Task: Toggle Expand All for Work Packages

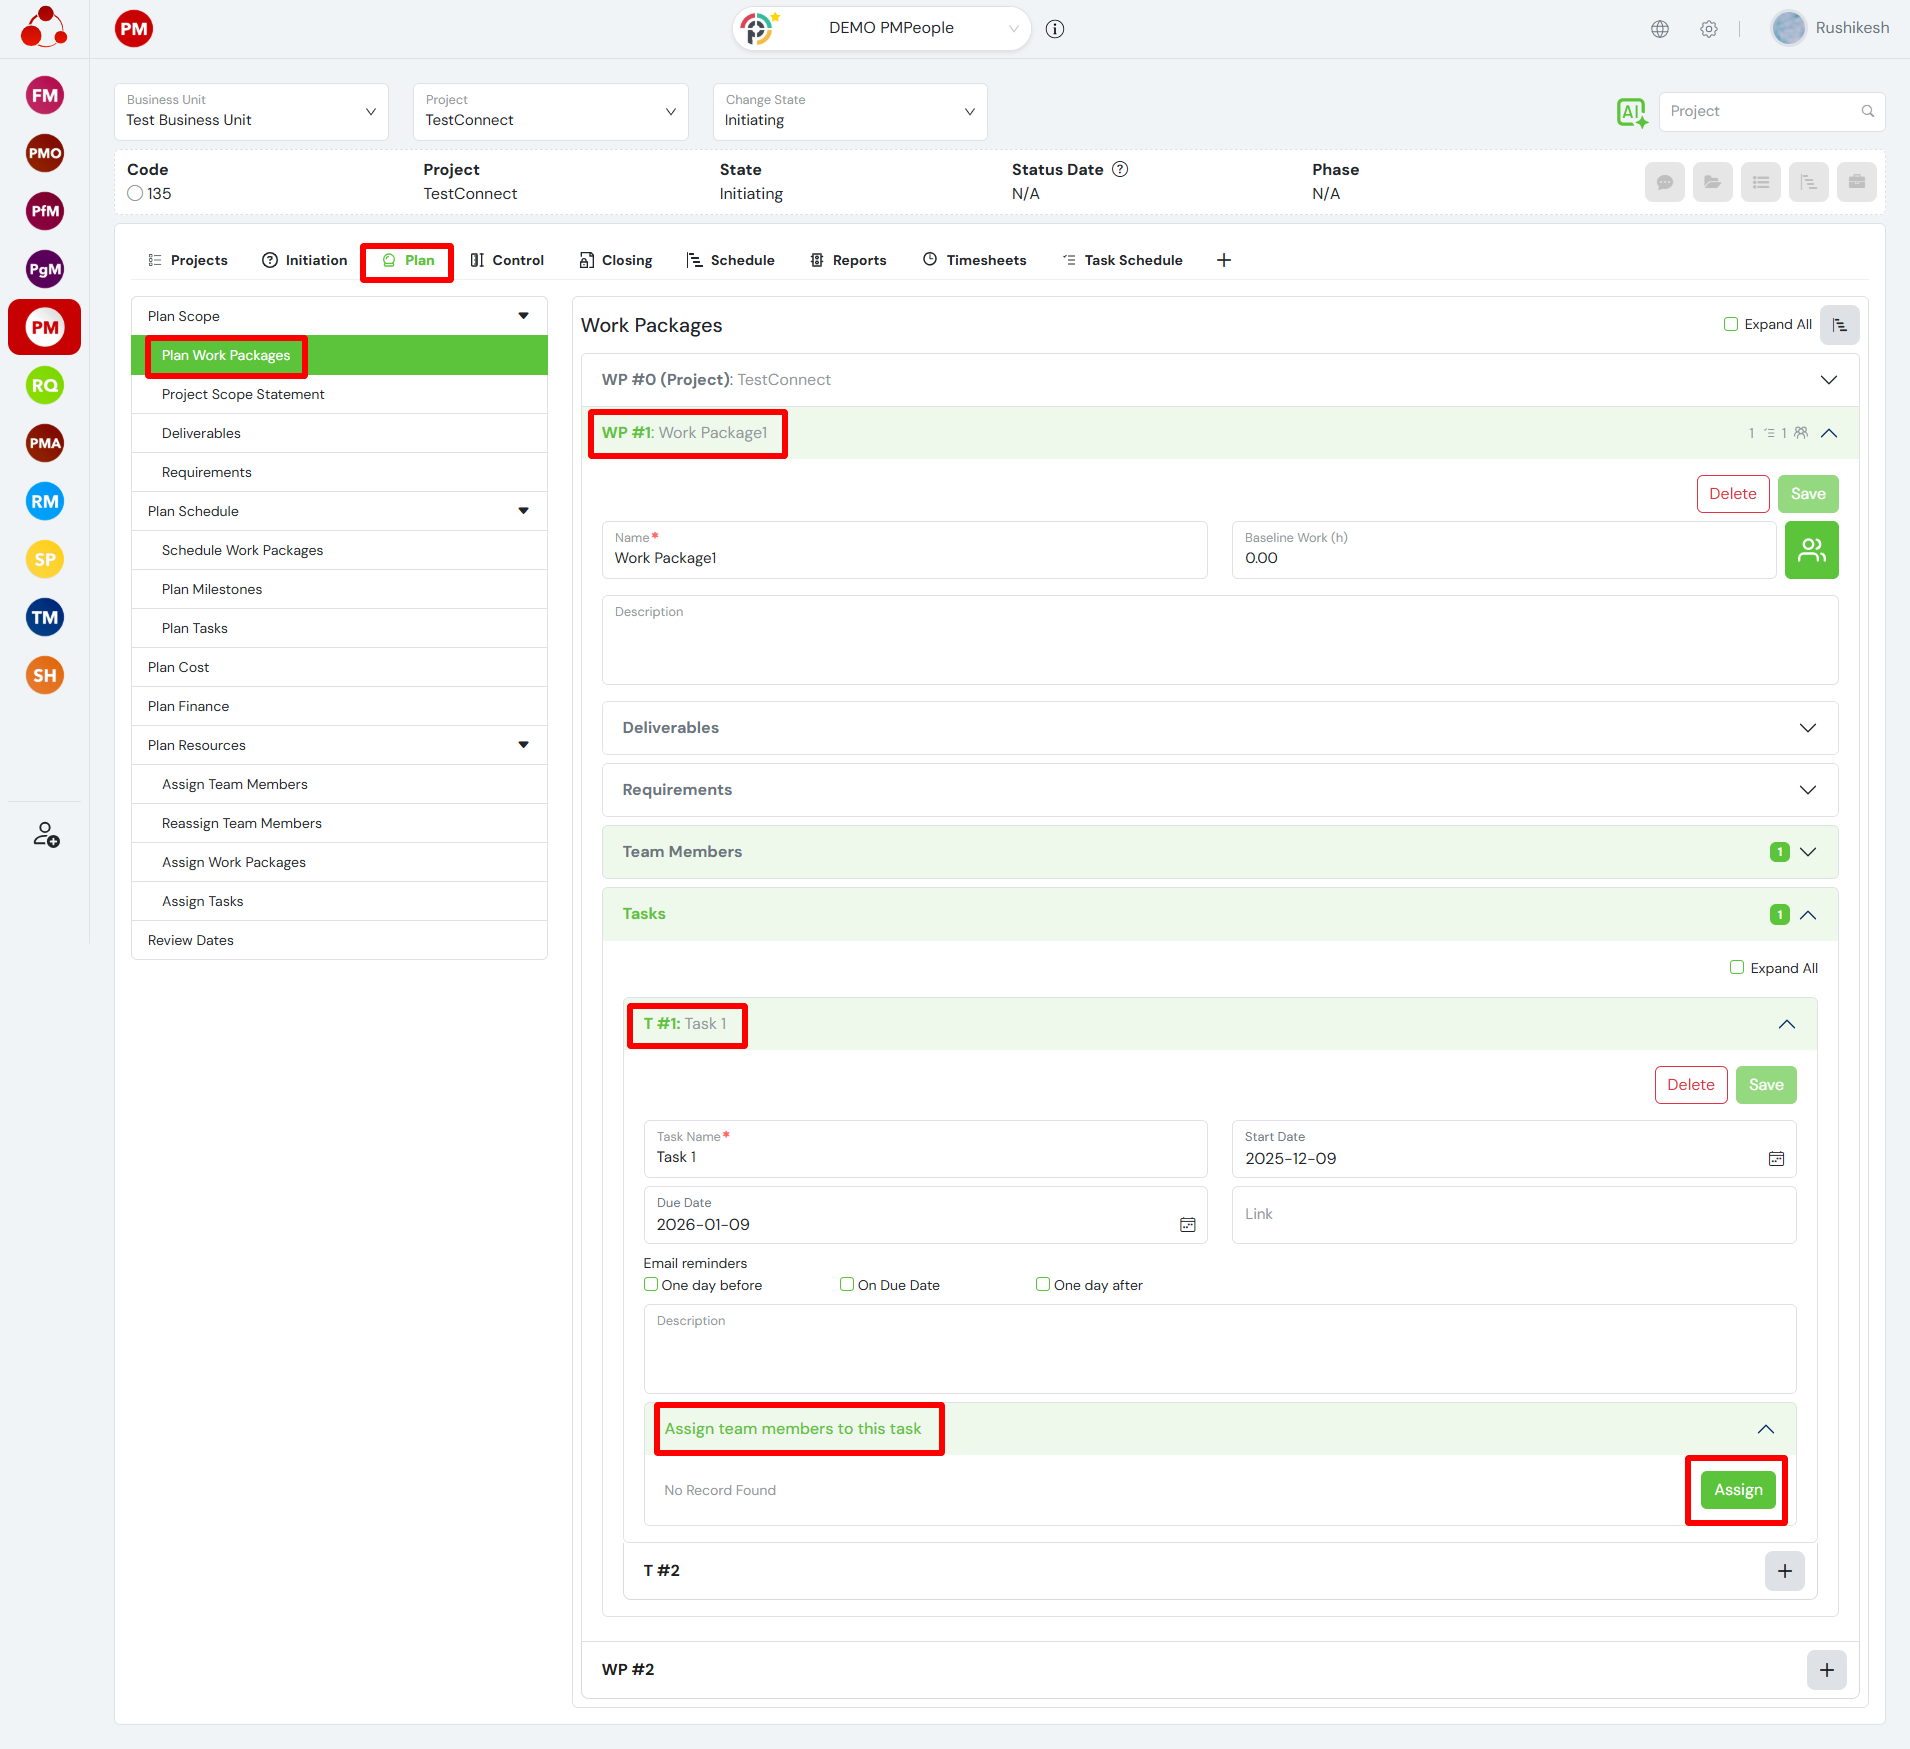Action: pos(1731,324)
